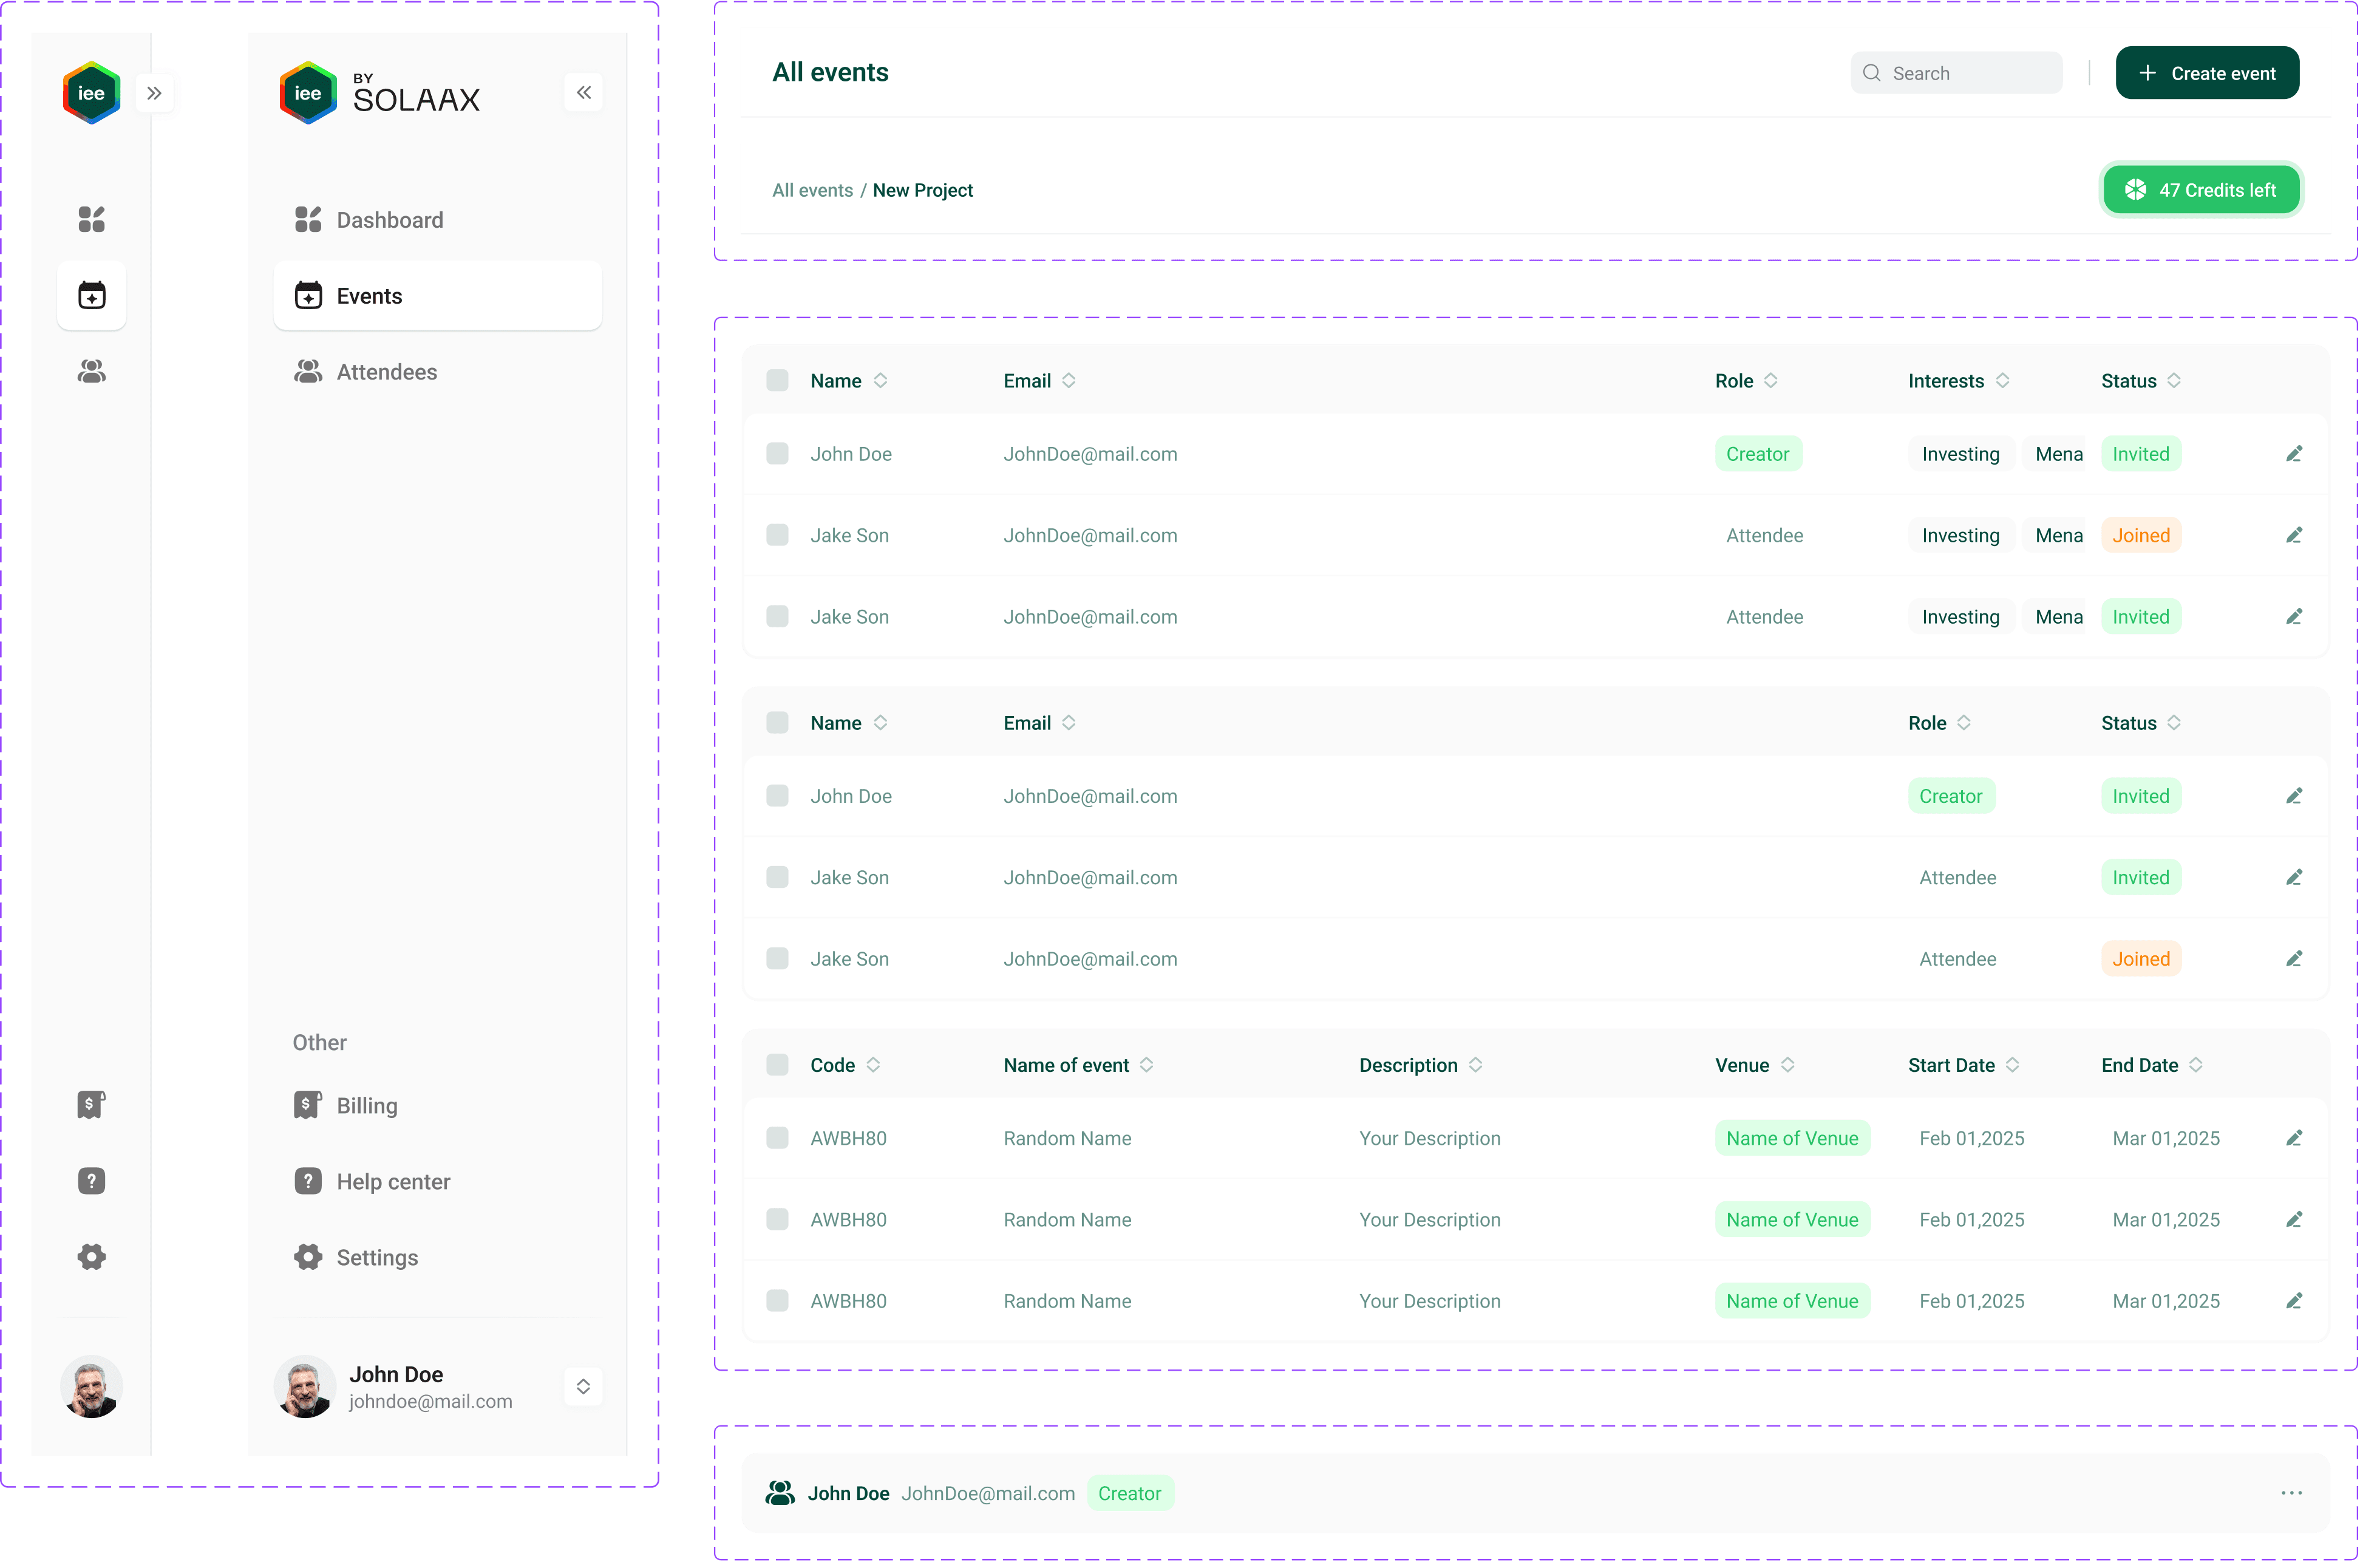Screen dimensions: 2380x1562
Task: Collapse sidebar with double left chevron
Action: tap(583, 93)
